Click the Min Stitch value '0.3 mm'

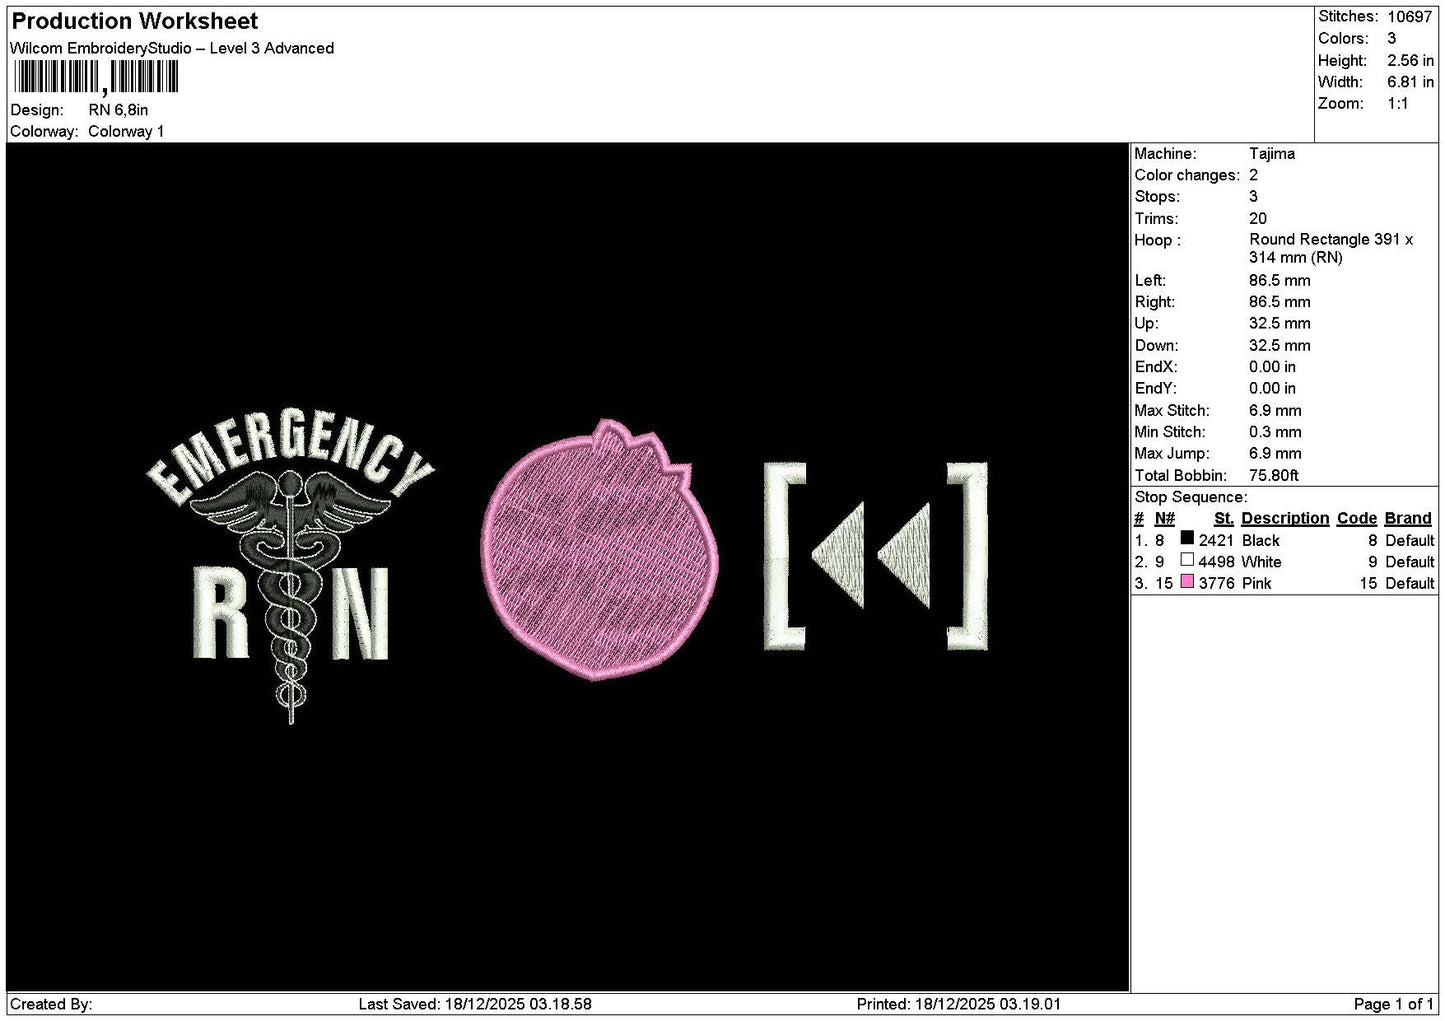click(1275, 432)
